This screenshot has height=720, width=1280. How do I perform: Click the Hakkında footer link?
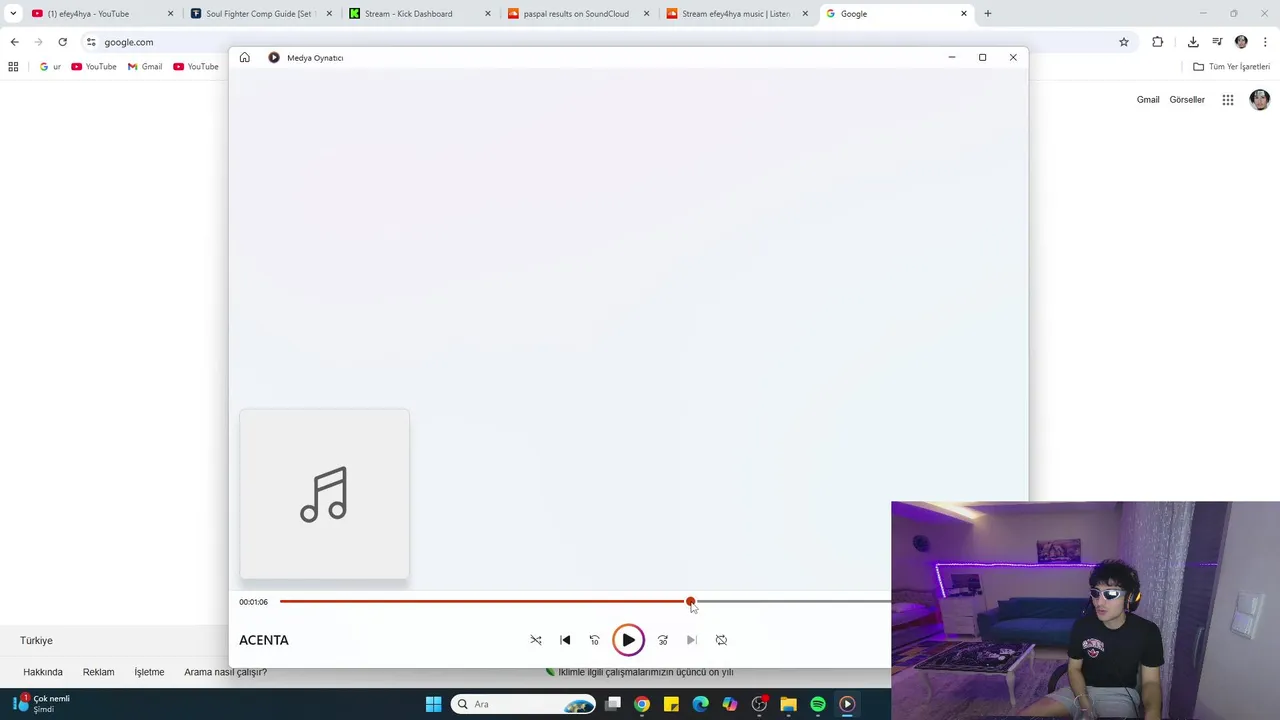coord(43,672)
